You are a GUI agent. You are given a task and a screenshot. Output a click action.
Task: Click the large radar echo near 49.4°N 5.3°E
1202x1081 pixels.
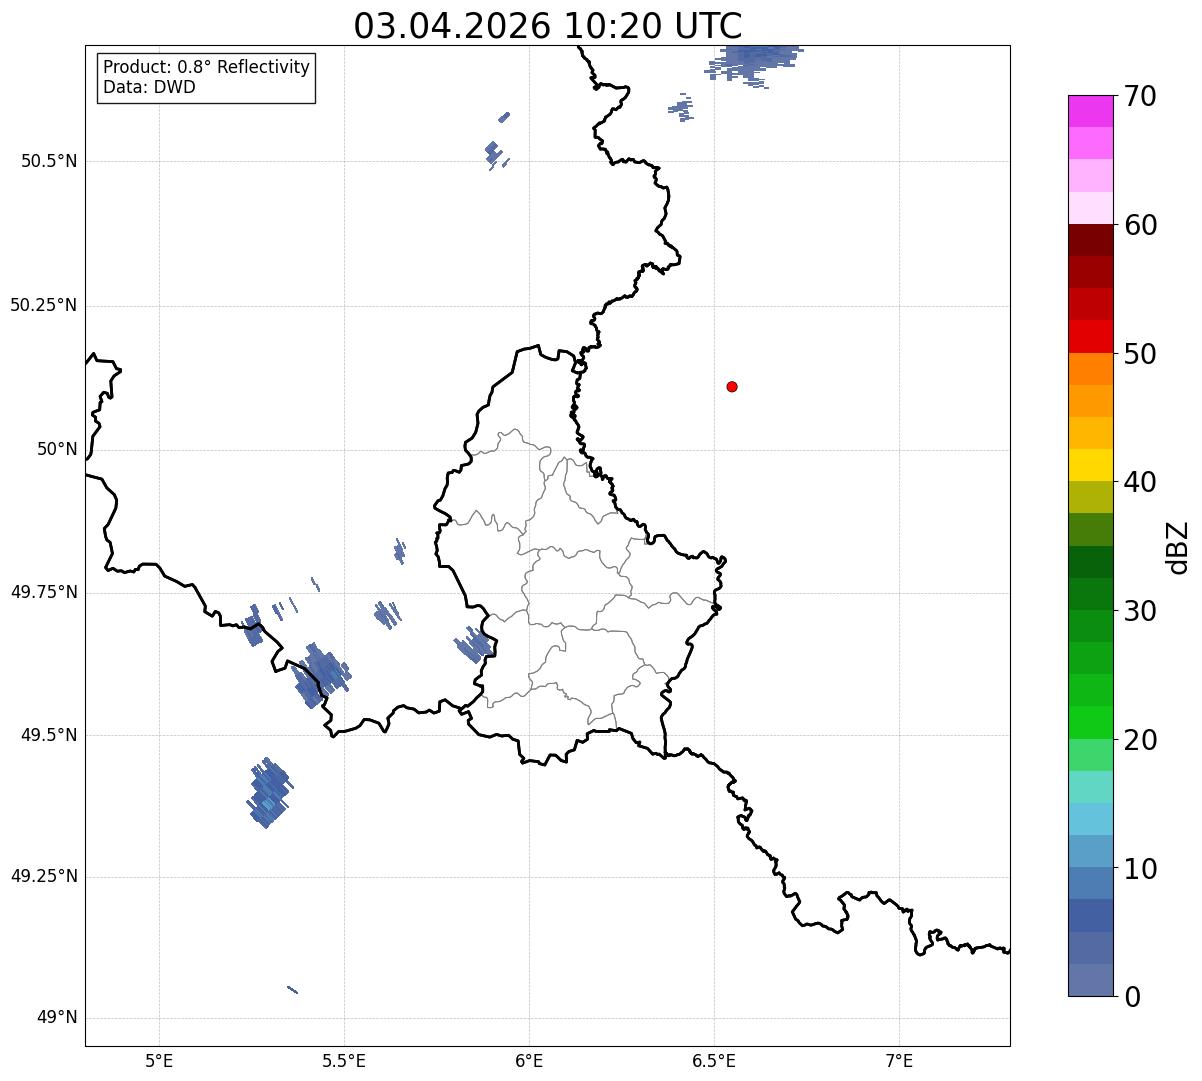tap(268, 792)
